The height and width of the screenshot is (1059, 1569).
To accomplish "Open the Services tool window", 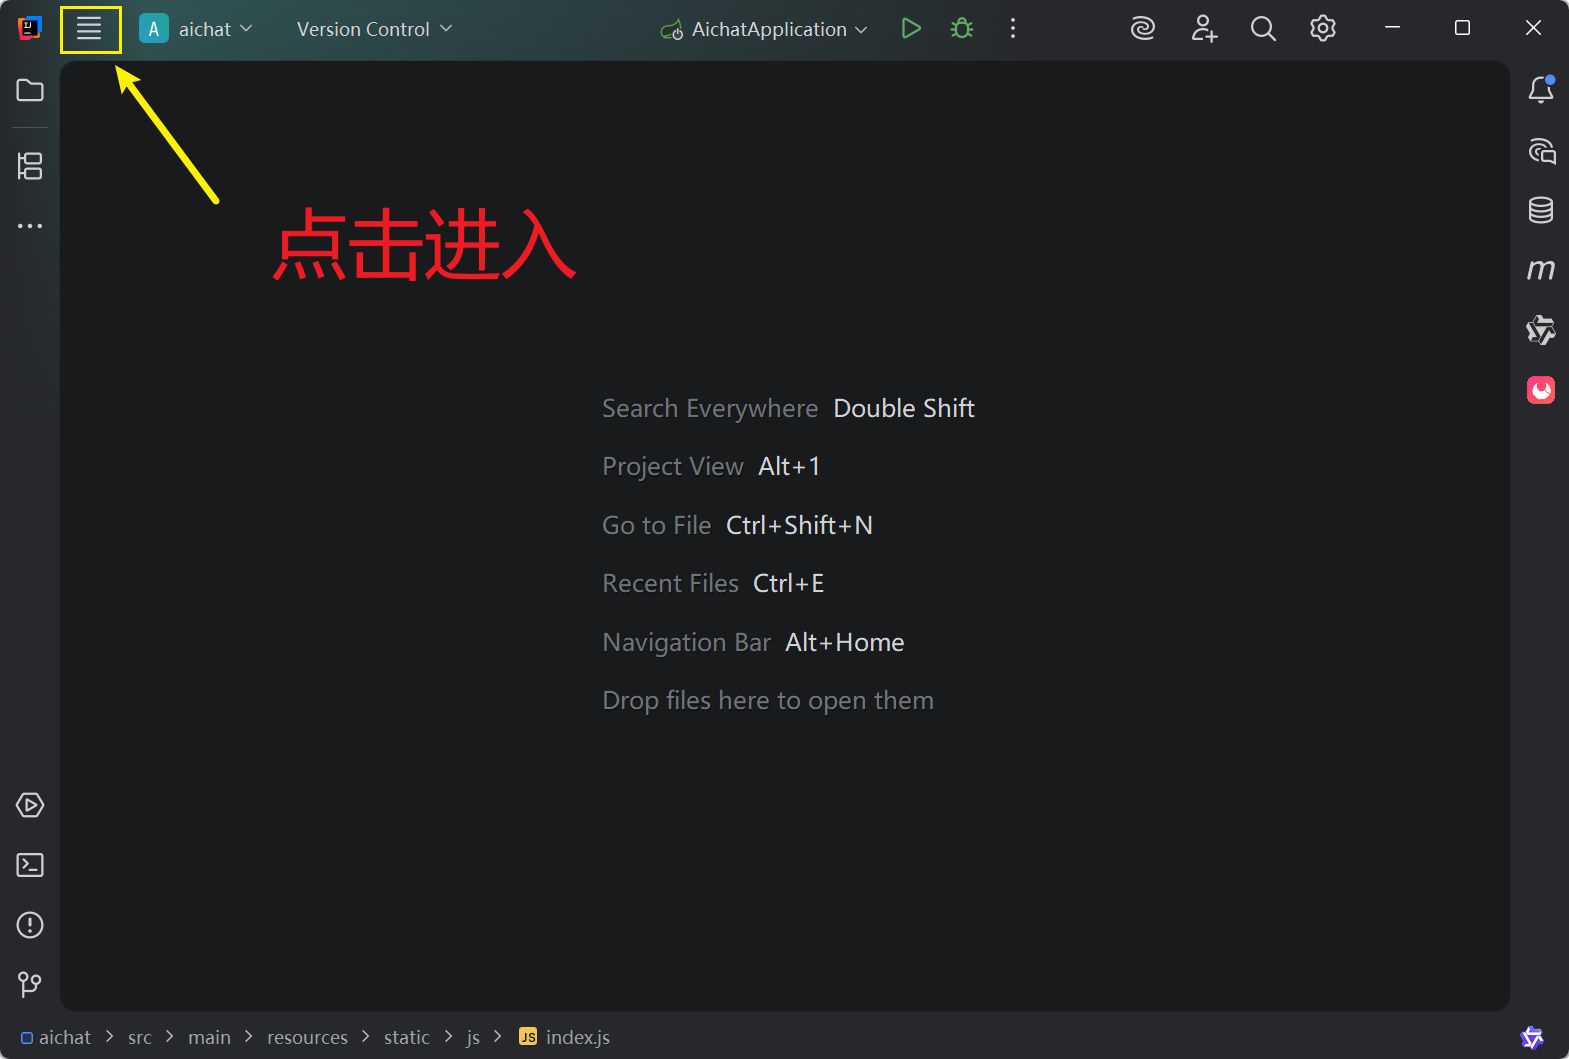I will pyautogui.click(x=30, y=805).
